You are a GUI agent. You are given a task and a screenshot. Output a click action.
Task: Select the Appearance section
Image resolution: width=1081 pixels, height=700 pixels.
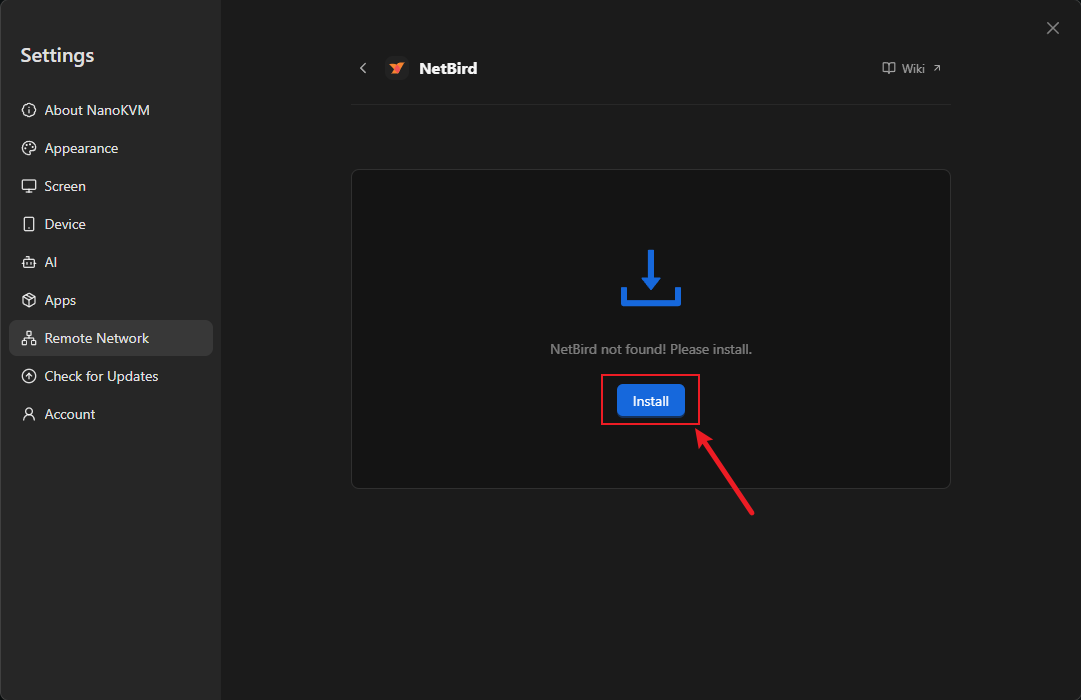click(x=111, y=148)
